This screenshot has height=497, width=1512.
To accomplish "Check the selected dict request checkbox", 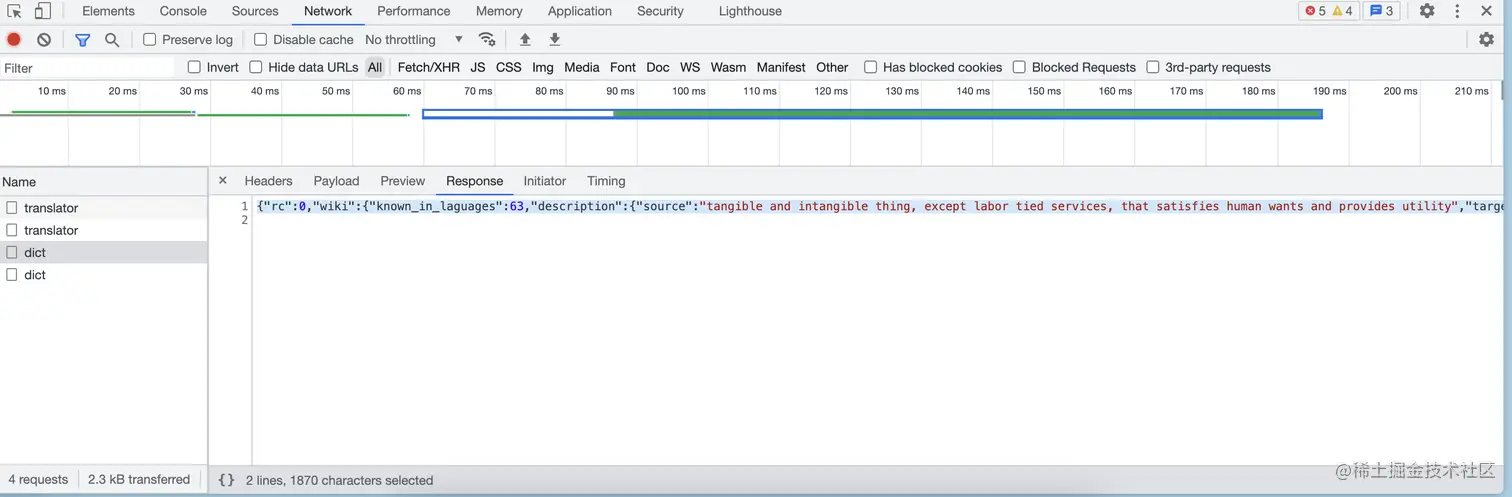I will tap(12, 252).
